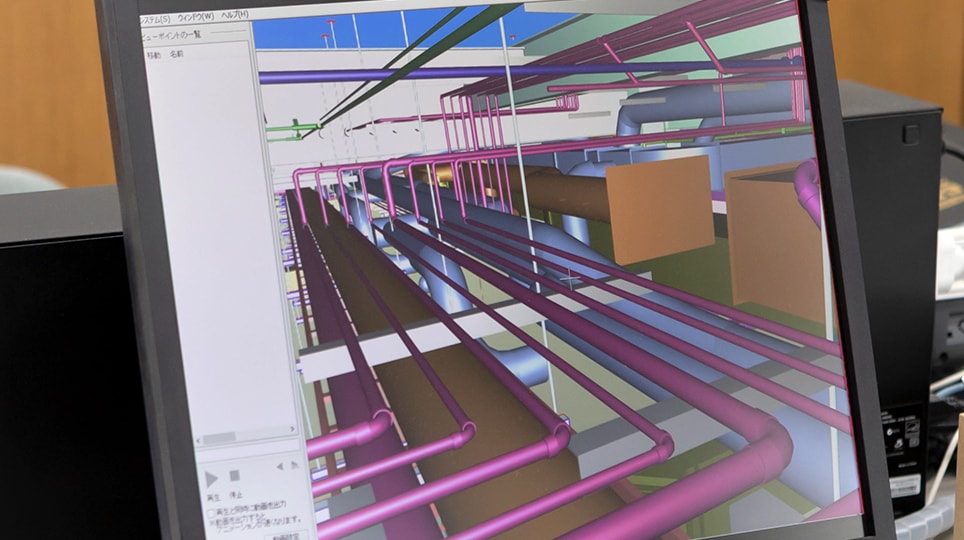The height and width of the screenshot is (540, 964).
Task: Open the システム(S) menu
Action: point(154,18)
